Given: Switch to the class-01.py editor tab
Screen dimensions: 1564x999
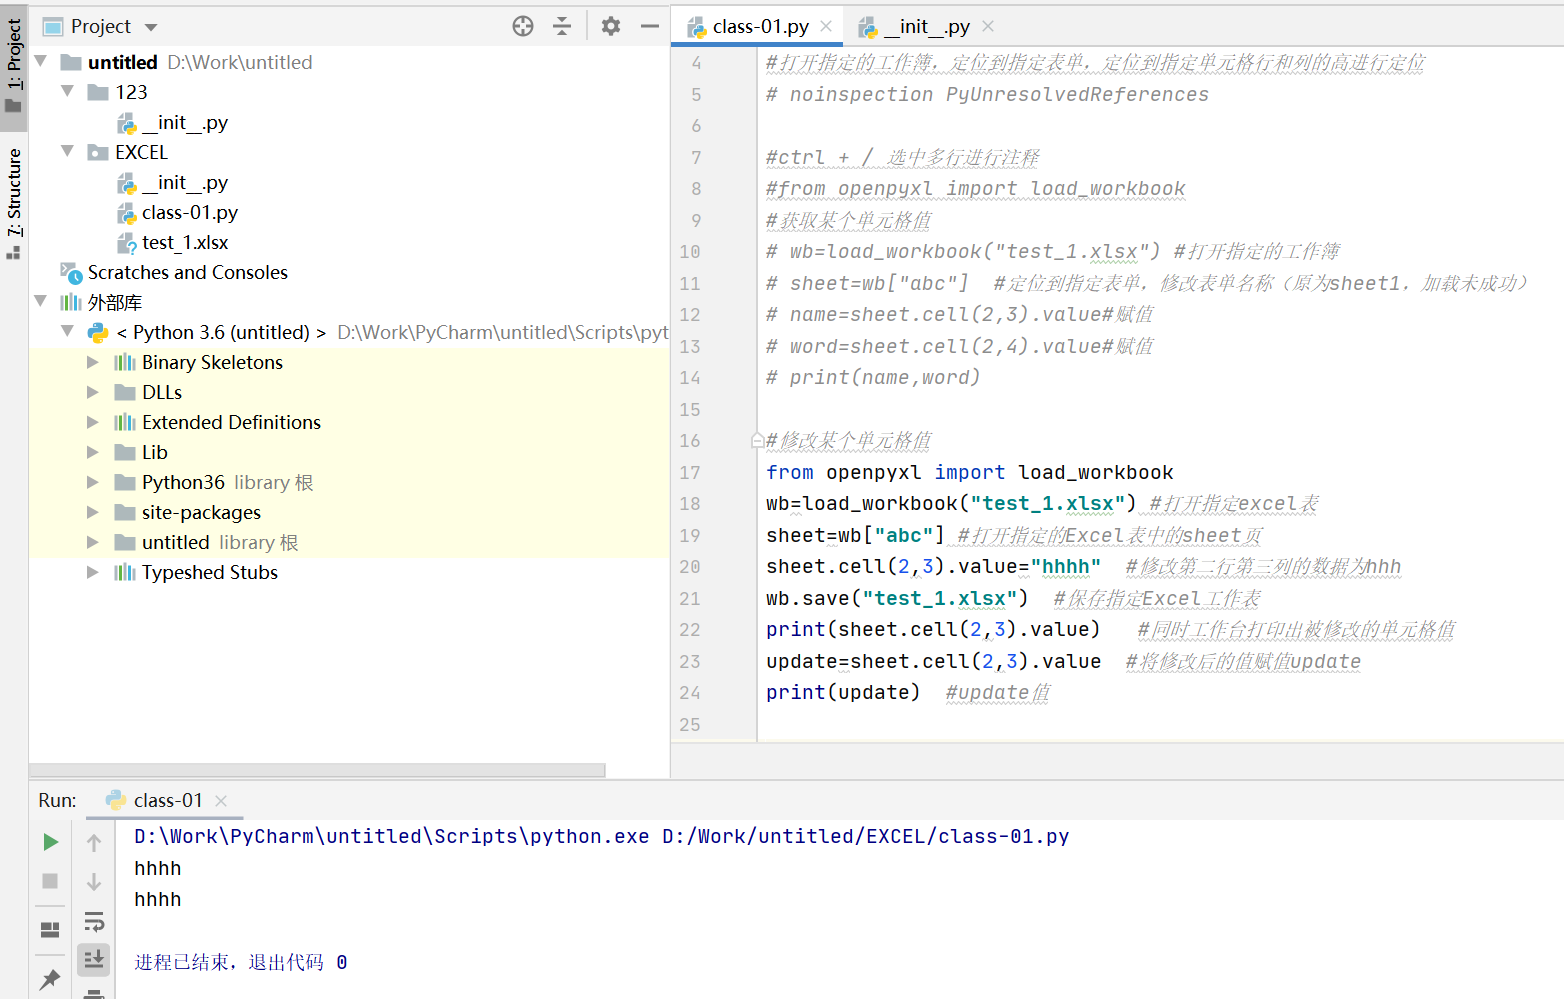Looking at the screenshot, I should tap(759, 27).
